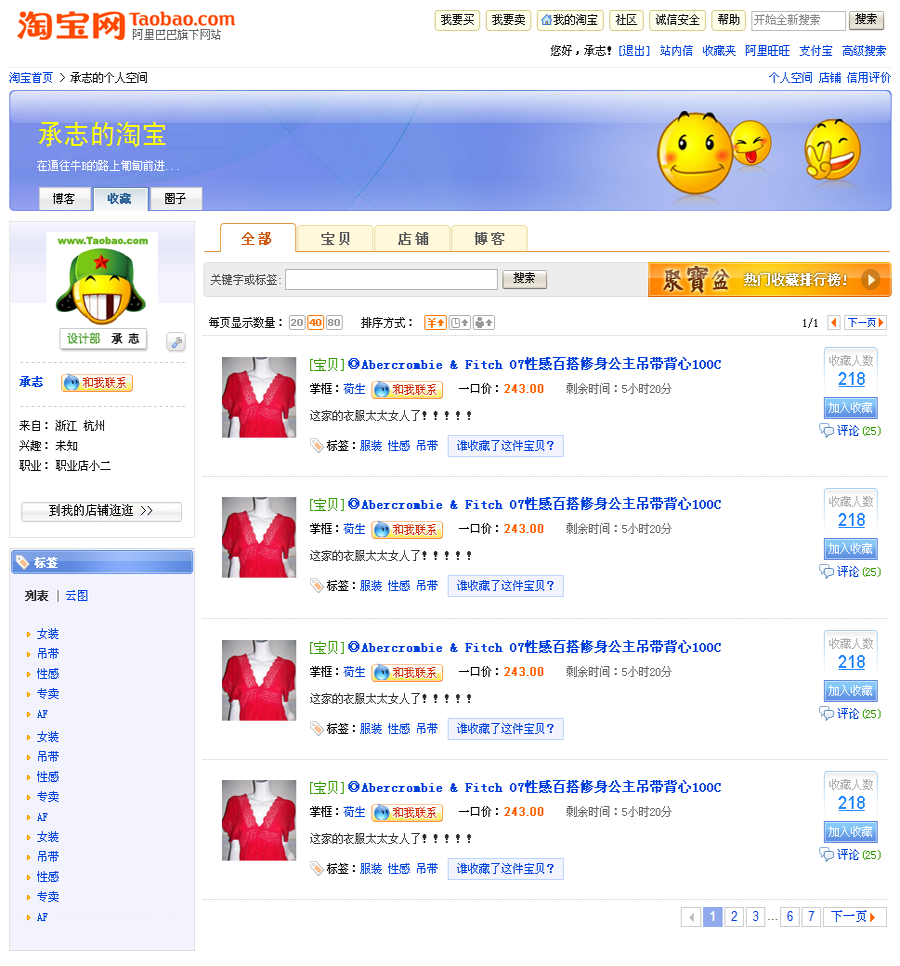
Task: Click the first listing's red dress thumbnail
Action: pyautogui.click(x=259, y=397)
